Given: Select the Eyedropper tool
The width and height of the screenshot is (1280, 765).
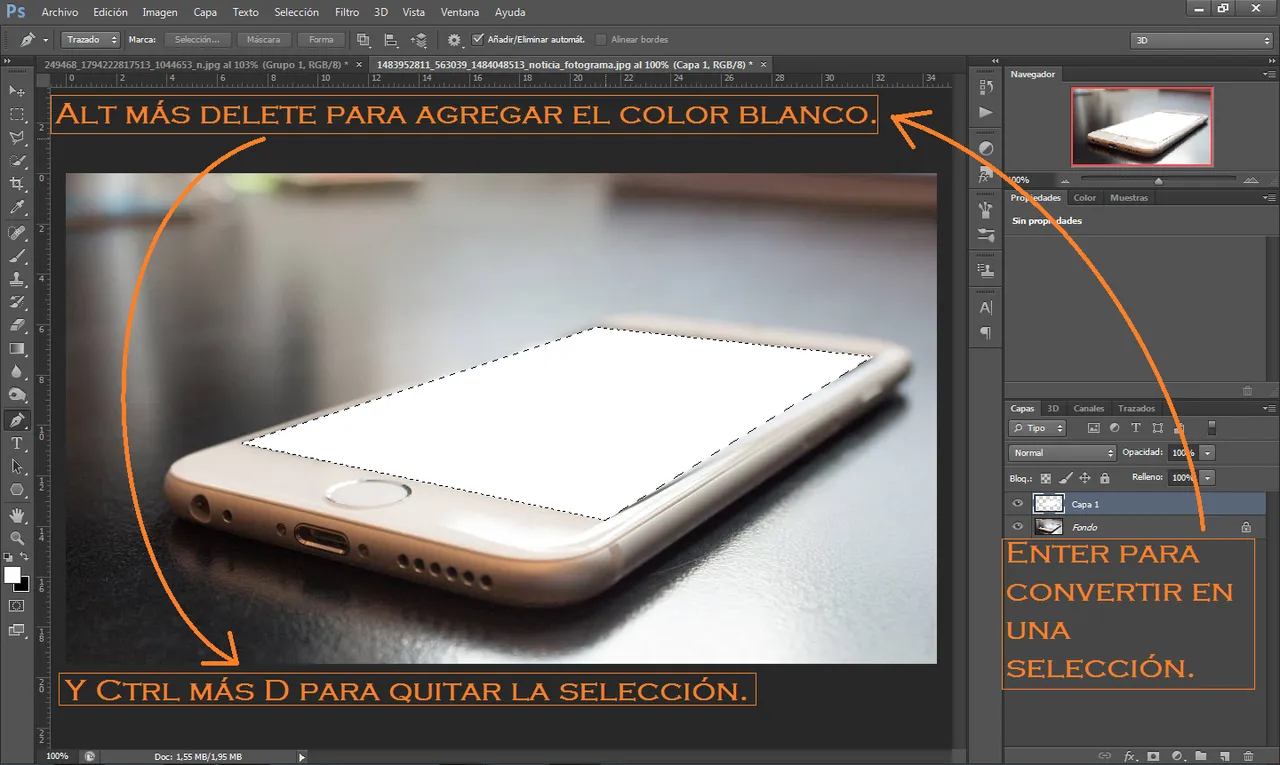Looking at the screenshot, I should pyautogui.click(x=17, y=207).
